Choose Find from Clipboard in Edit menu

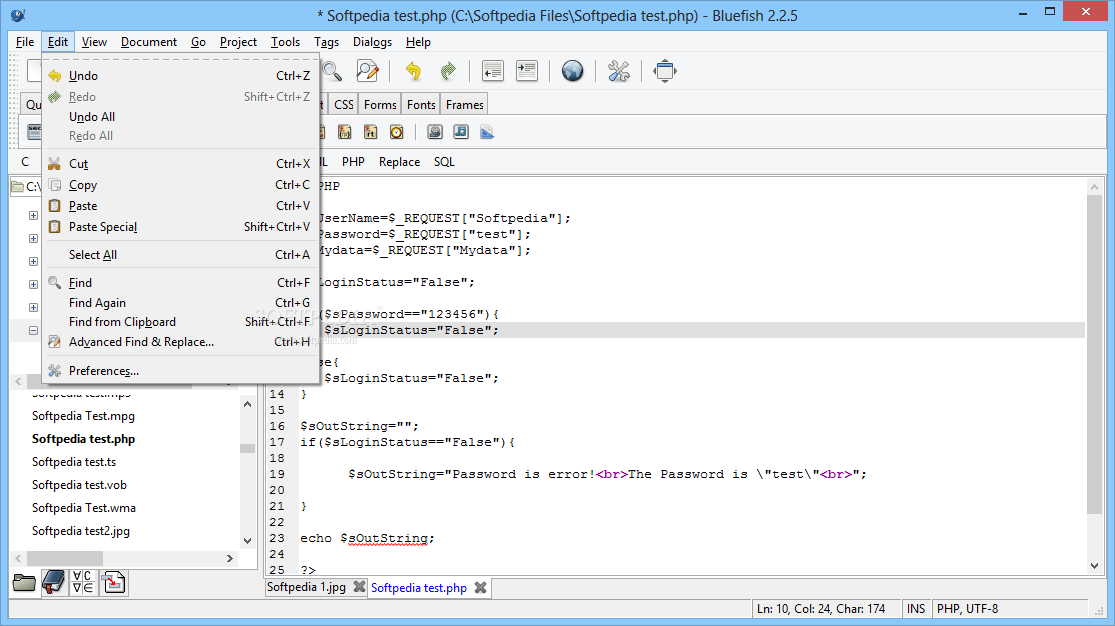180,322
